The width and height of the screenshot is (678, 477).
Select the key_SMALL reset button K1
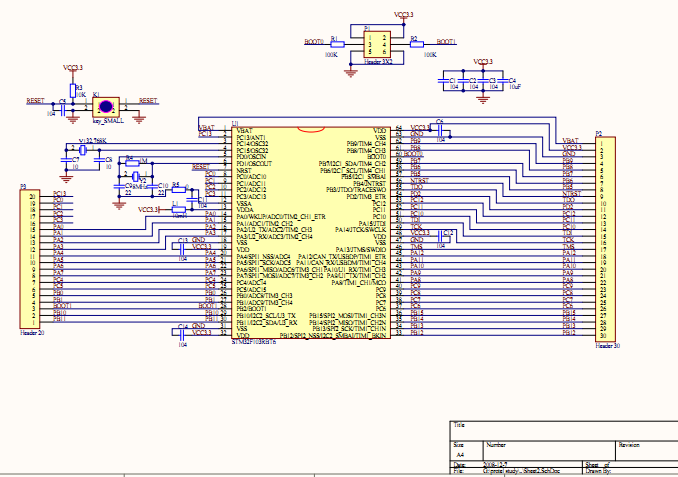click(x=106, y=107)
